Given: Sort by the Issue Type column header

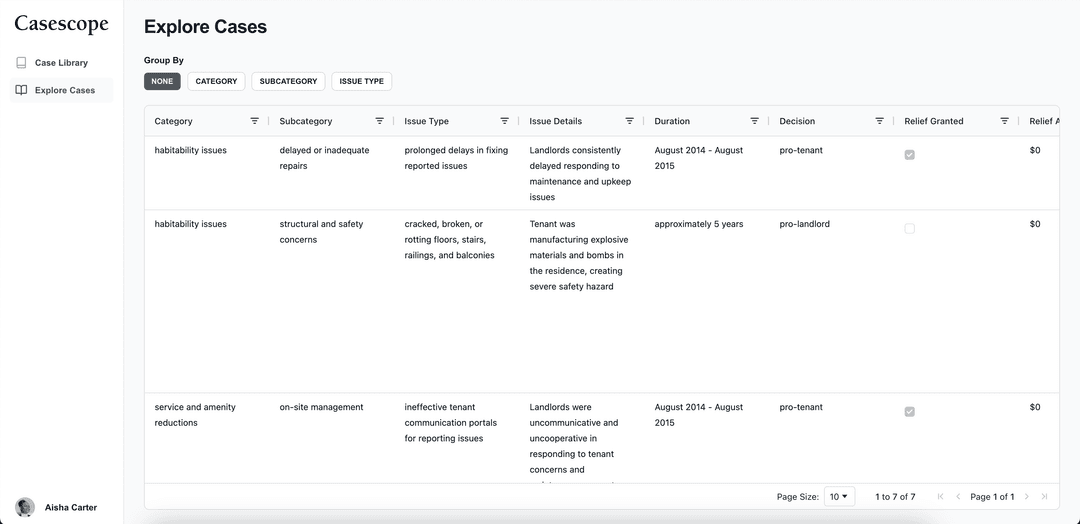Looking at the screenshot, I should 426,121.
